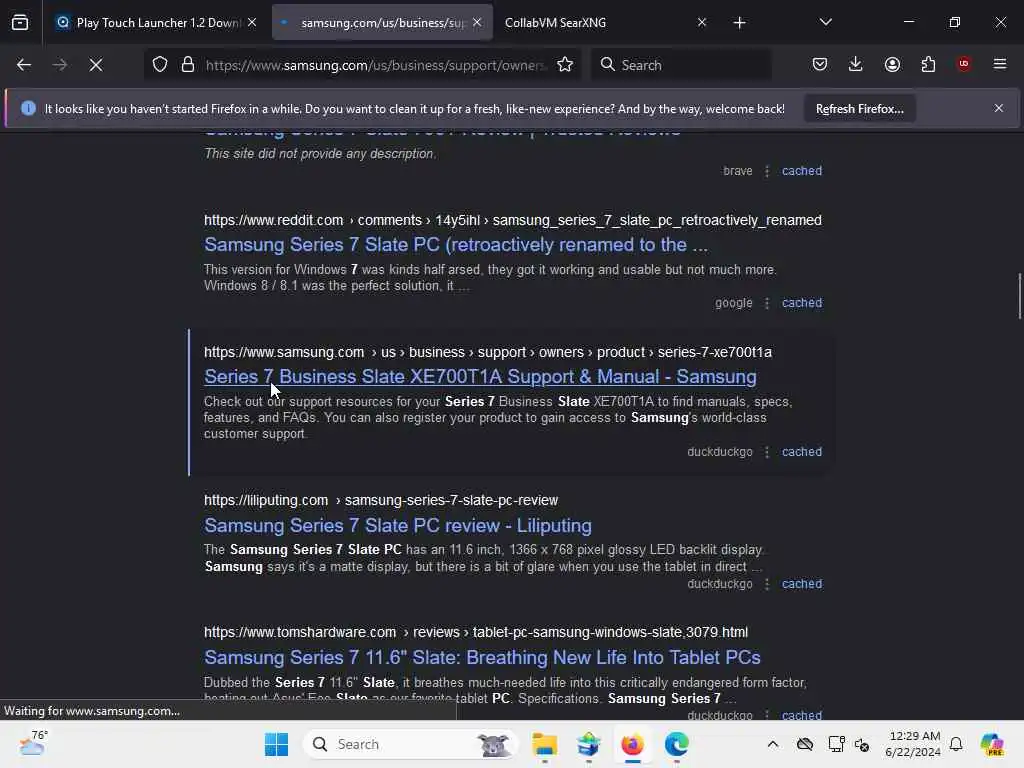Image resolution: width=1024 pixels, height=768 pixels.
Task: Bookmark this page with the star
Action: pos(565,65)
